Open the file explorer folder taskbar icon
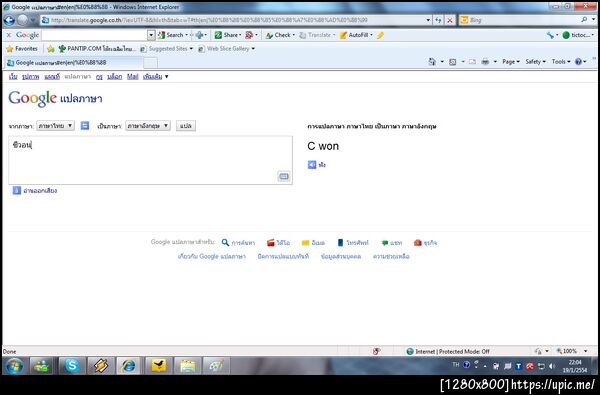600x395 pixels. pyautogui.click(x=187, y=366)
